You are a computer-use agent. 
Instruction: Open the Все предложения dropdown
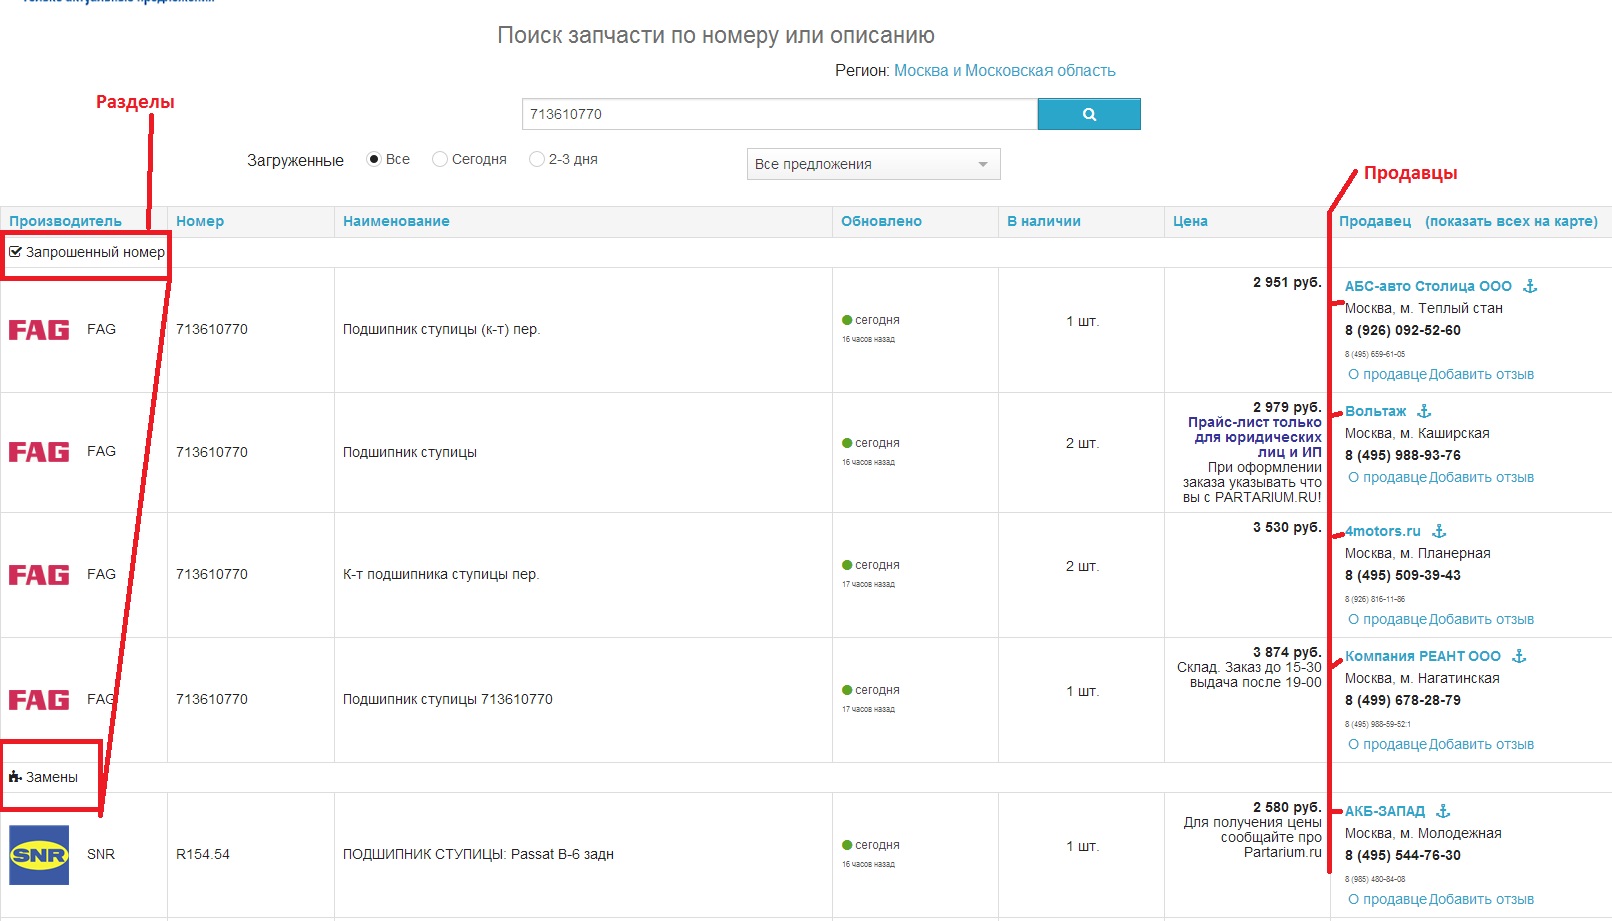pos(873,164)
